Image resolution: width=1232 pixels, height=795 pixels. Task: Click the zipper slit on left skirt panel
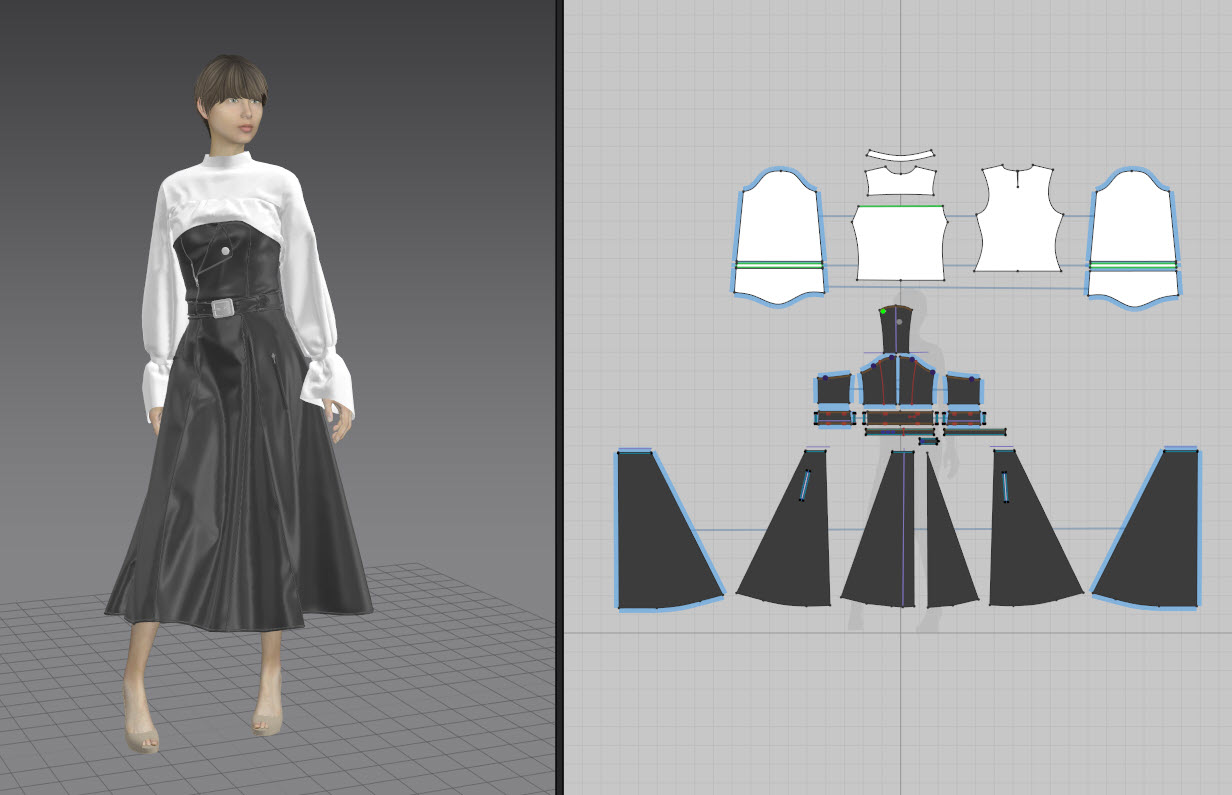point(804,485)
